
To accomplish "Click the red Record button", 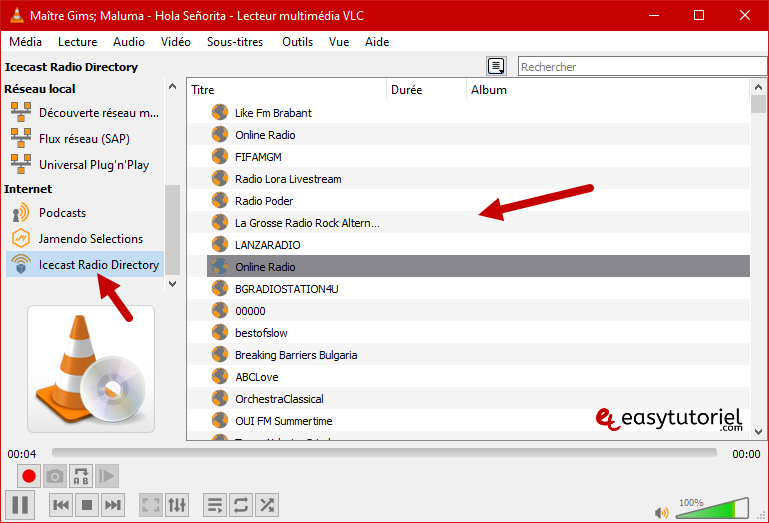I will point(29,476).
